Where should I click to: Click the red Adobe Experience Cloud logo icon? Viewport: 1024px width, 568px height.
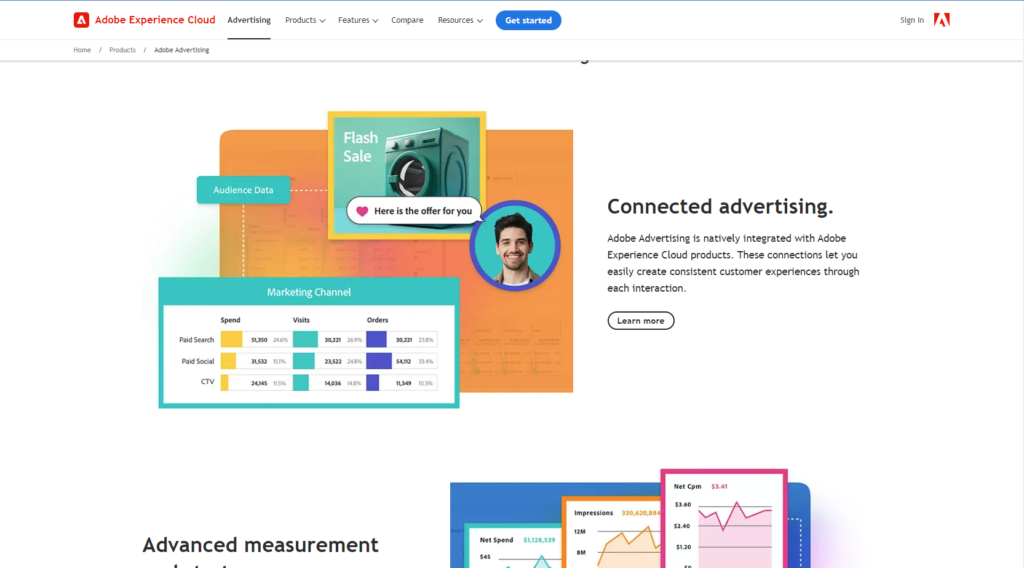81,20
